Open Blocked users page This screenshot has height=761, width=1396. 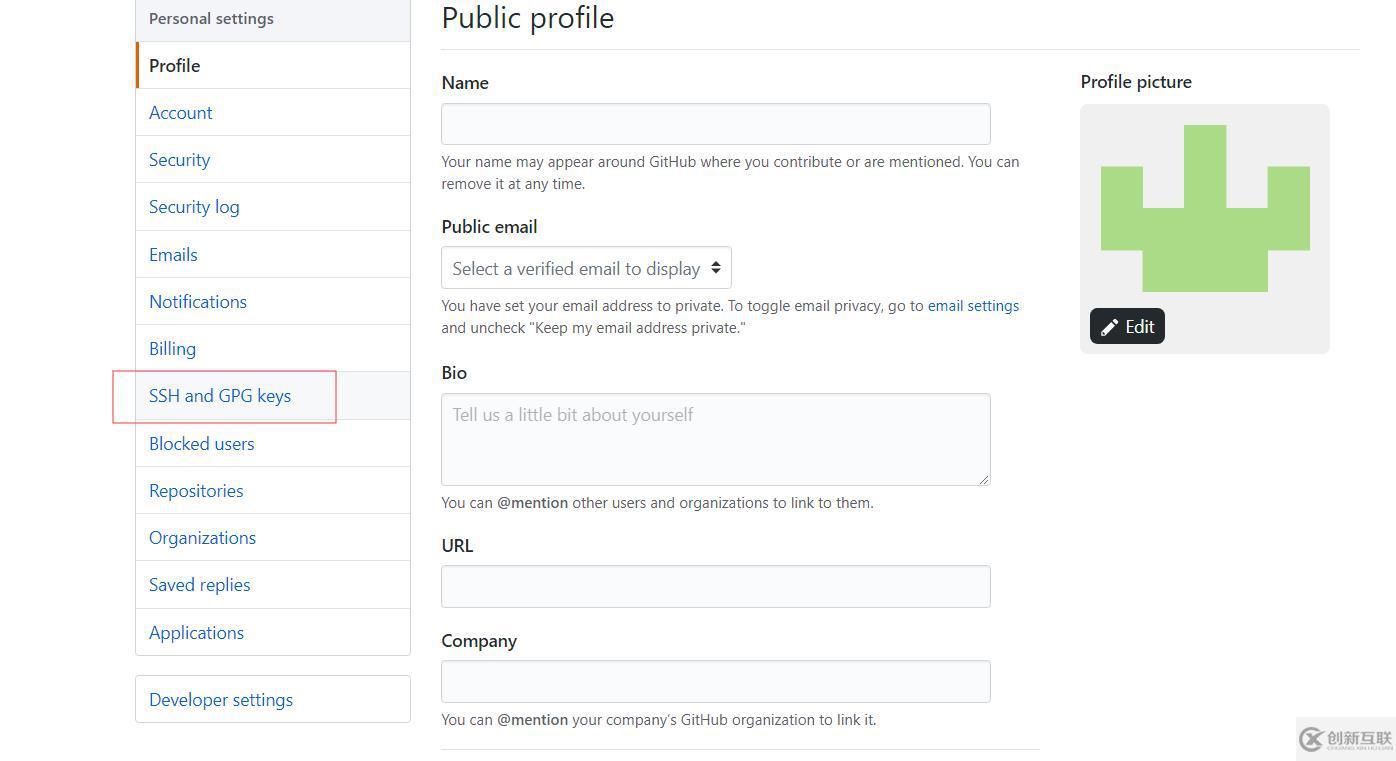click(x=273, y=443)
